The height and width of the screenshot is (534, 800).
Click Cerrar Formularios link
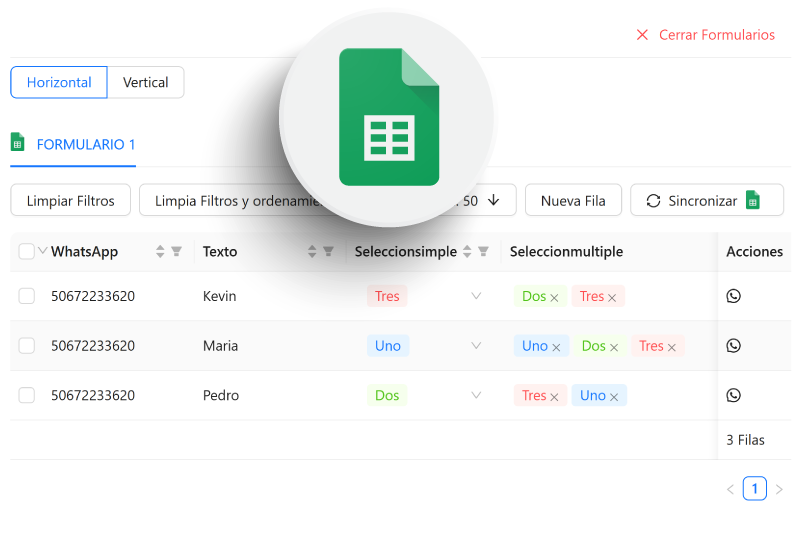coord(706,35)
